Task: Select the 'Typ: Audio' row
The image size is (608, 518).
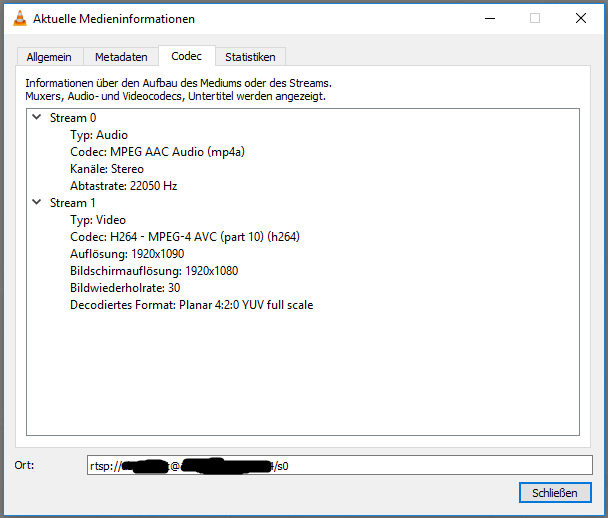Action: coord(98,135)
